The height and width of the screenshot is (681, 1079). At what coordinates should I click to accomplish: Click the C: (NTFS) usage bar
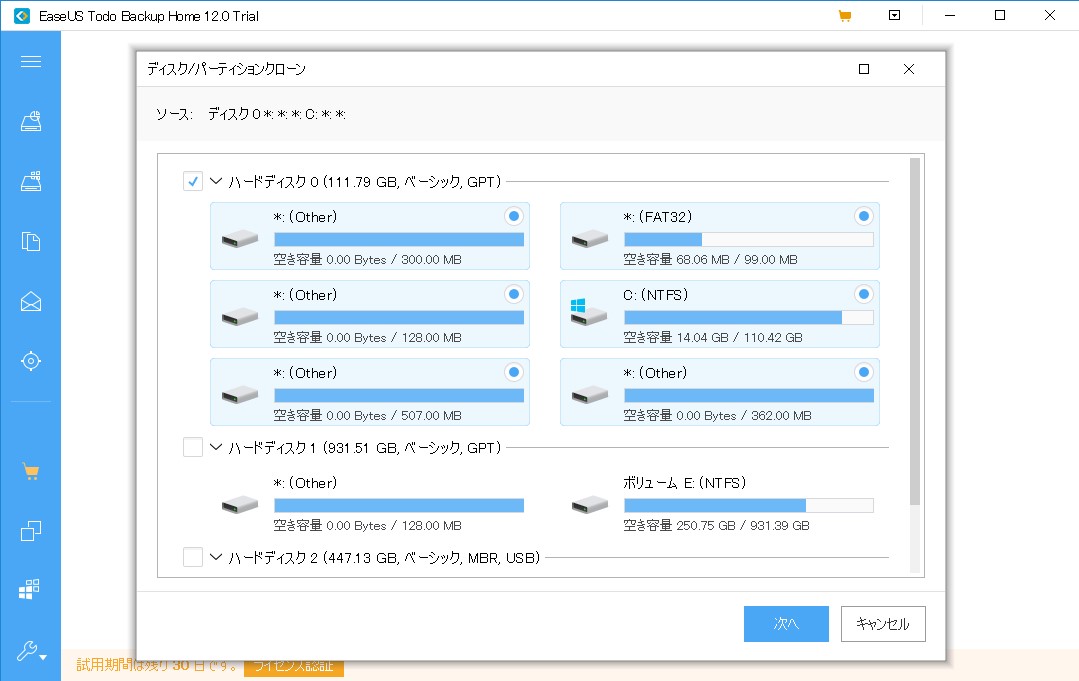(749, 317)
